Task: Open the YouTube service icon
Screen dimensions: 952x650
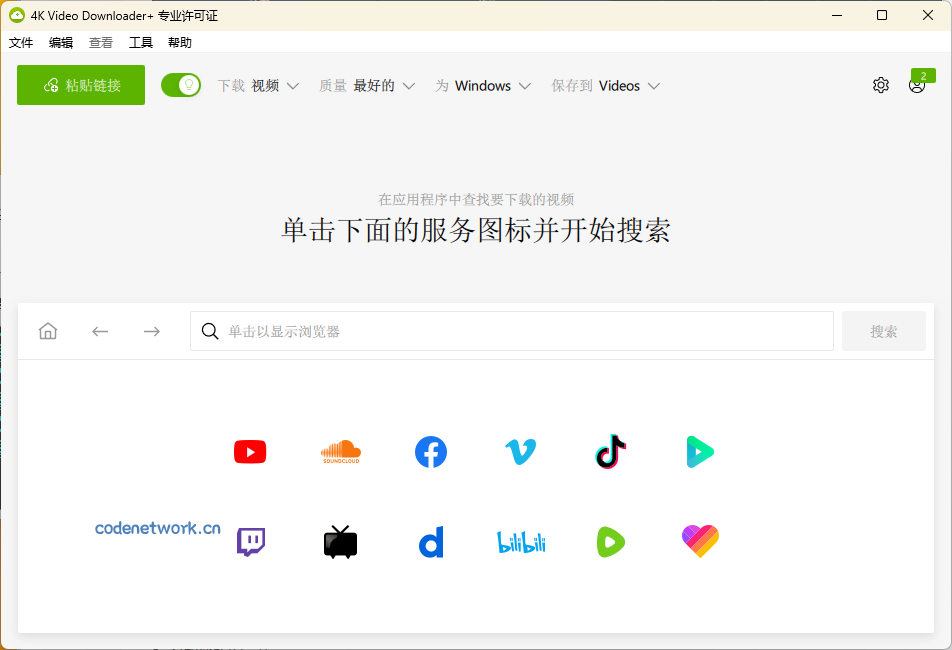Action: pyautogui.click(x=250, y=452)
